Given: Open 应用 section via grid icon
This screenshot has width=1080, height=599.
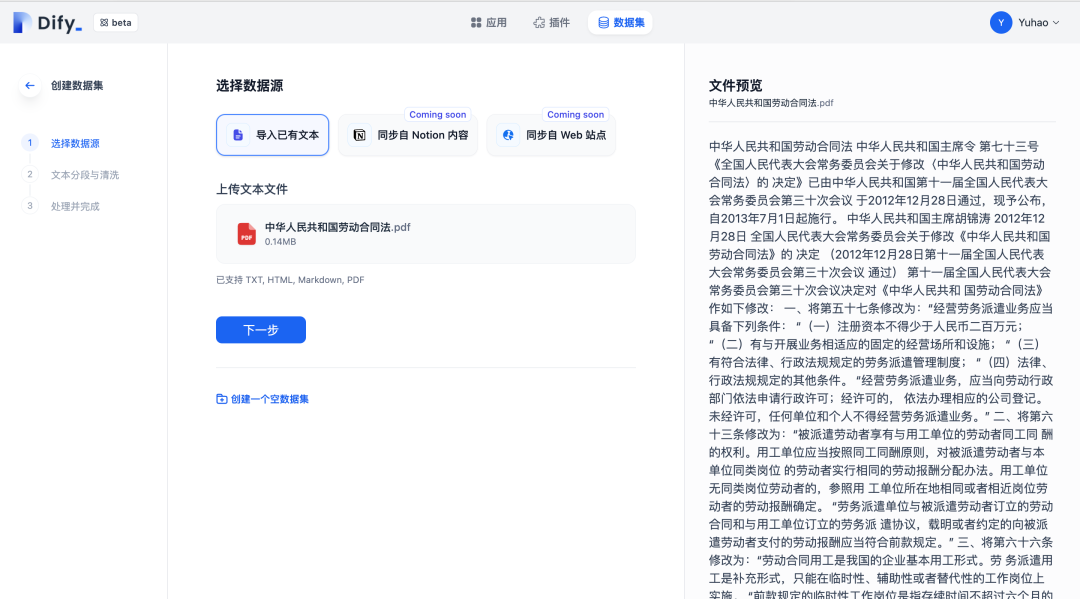Looking at the screenshot, I should pos(473,22).
